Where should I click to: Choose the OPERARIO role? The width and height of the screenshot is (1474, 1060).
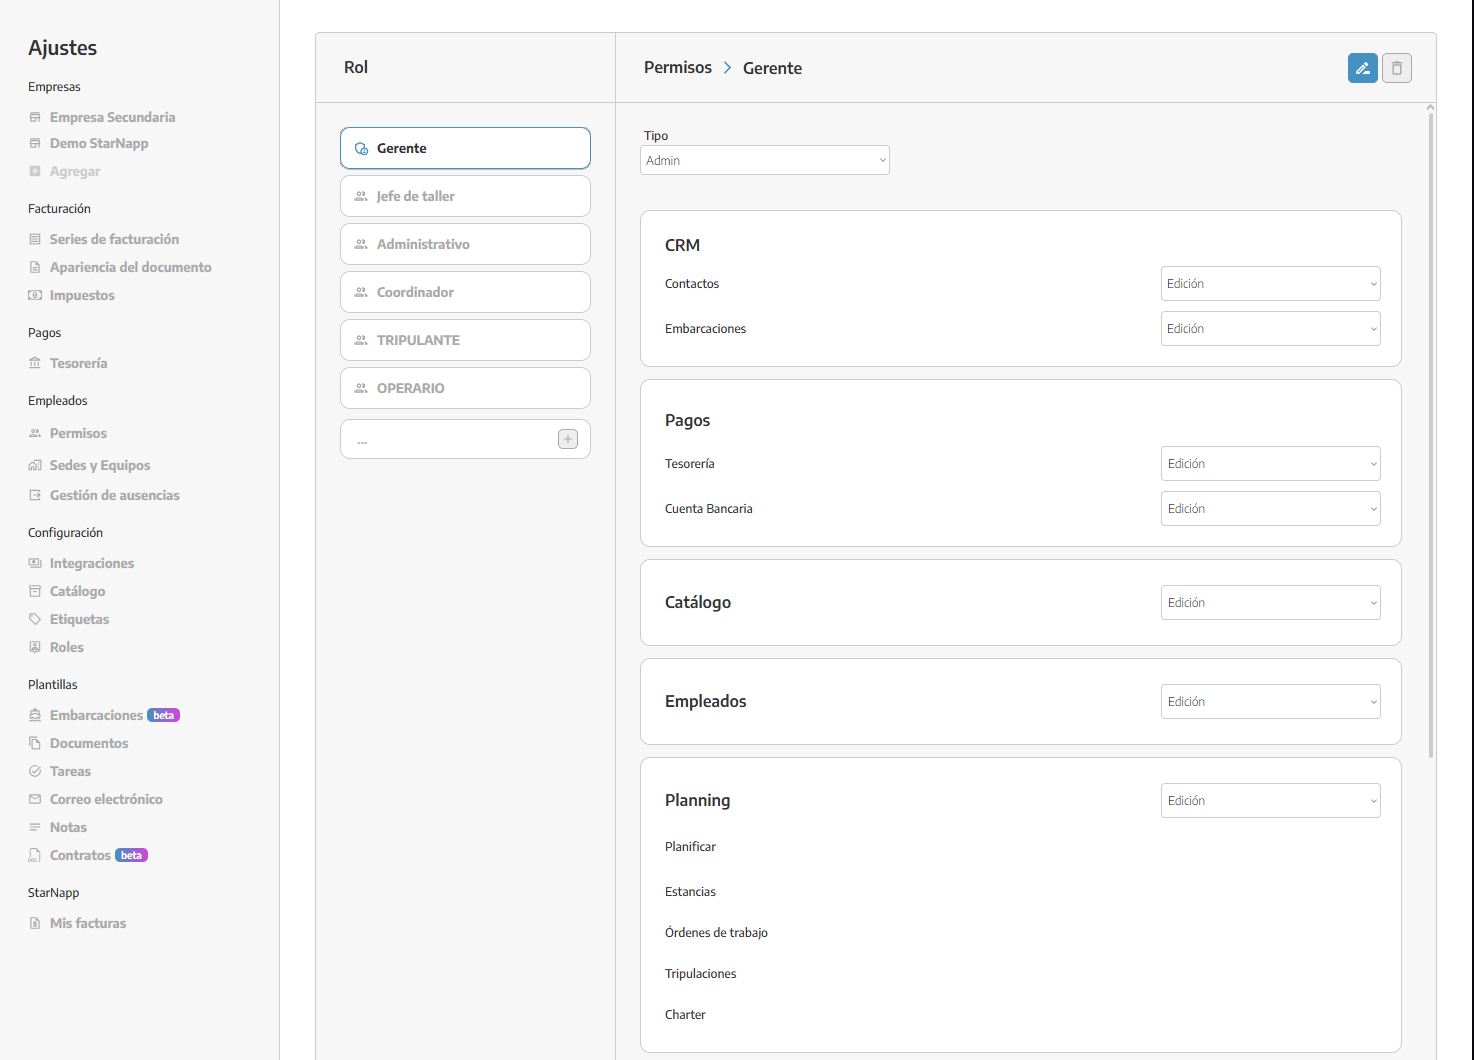[x=465, y=388]
